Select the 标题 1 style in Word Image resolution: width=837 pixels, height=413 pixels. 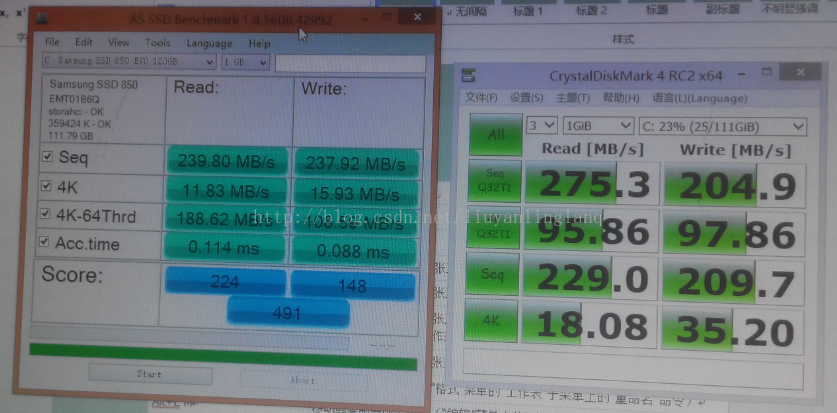tap(528, 10)
